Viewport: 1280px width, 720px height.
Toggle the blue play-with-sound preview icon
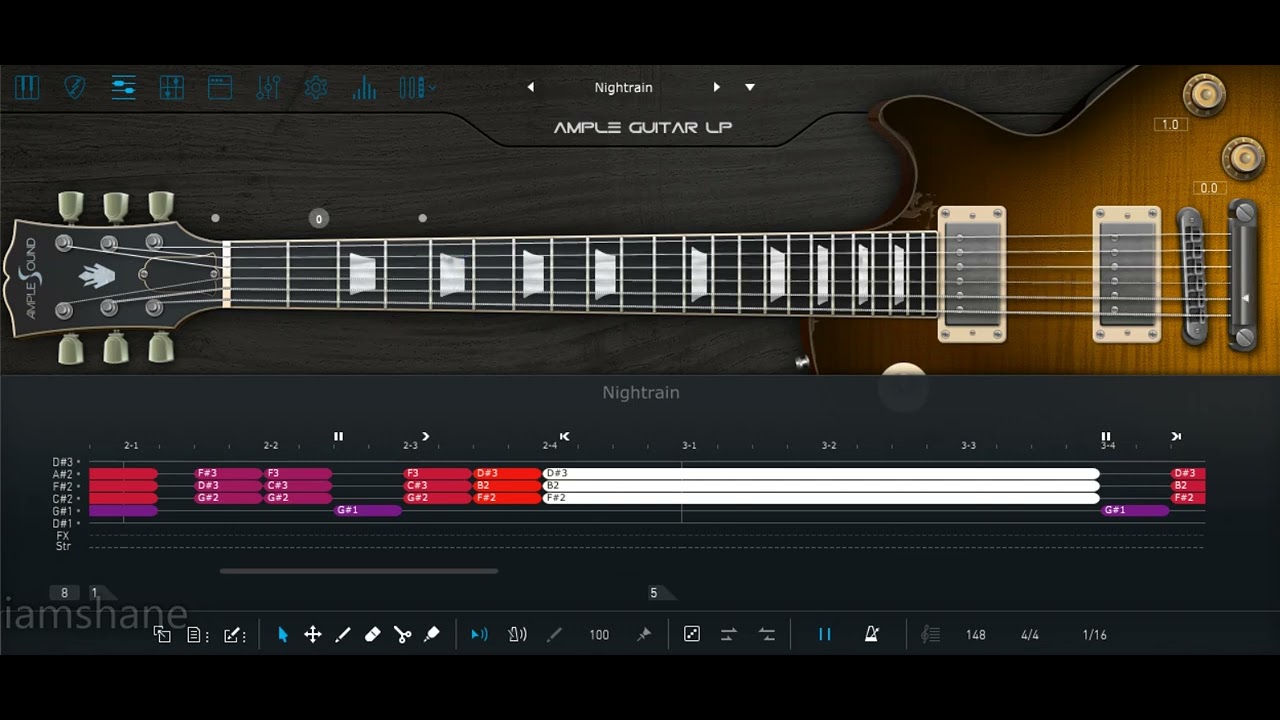(480, 634)
